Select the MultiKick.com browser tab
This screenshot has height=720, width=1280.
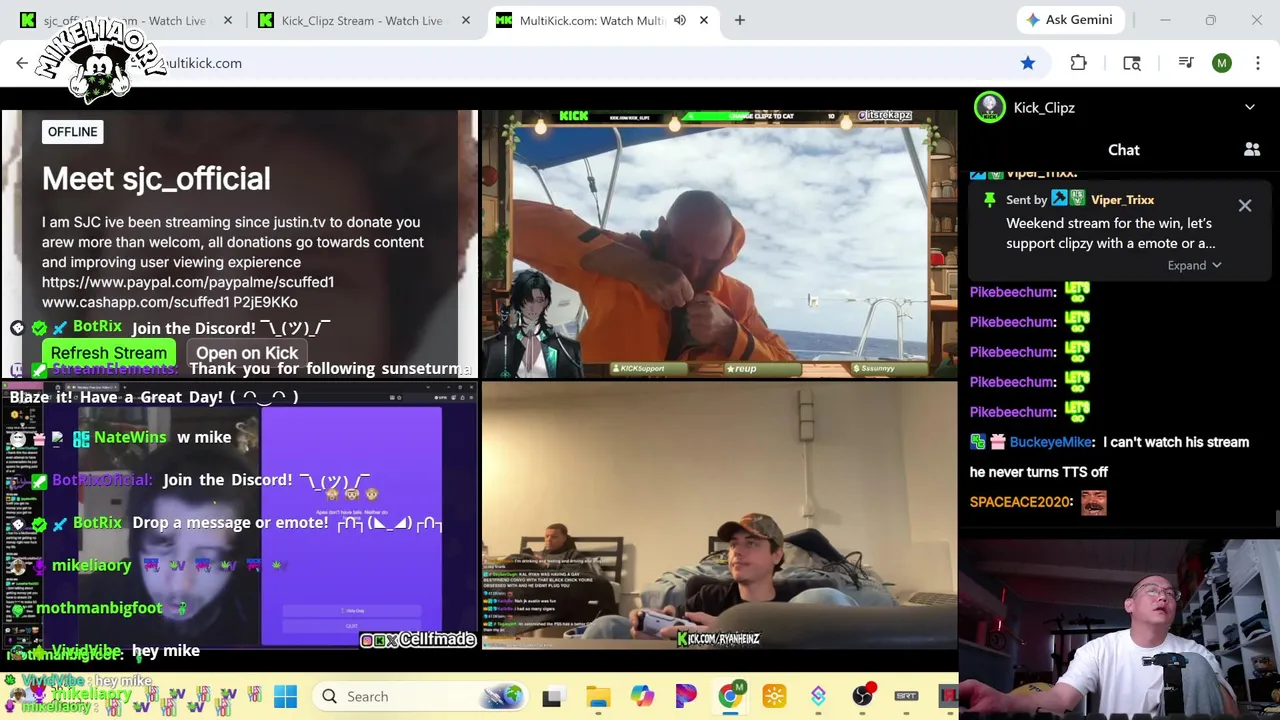tap(592, 20)
